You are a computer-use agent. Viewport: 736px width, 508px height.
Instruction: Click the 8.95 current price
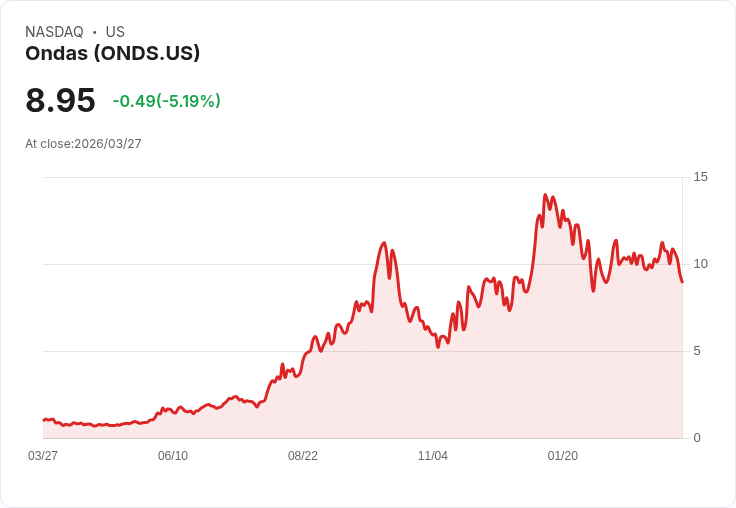60,100
